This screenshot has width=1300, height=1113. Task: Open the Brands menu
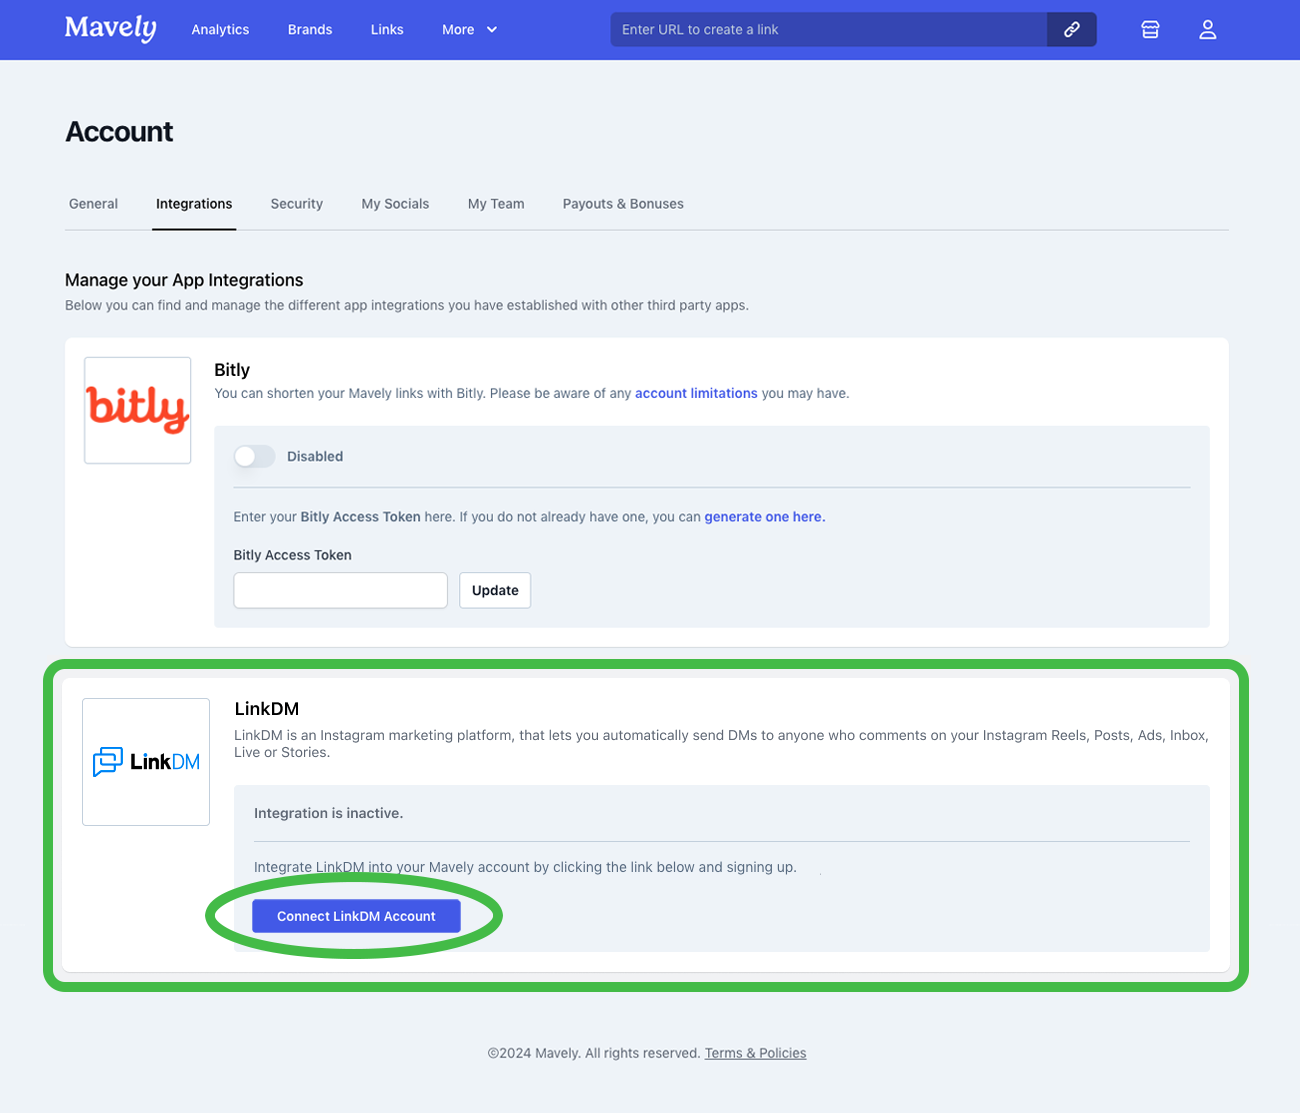(310, 30)
